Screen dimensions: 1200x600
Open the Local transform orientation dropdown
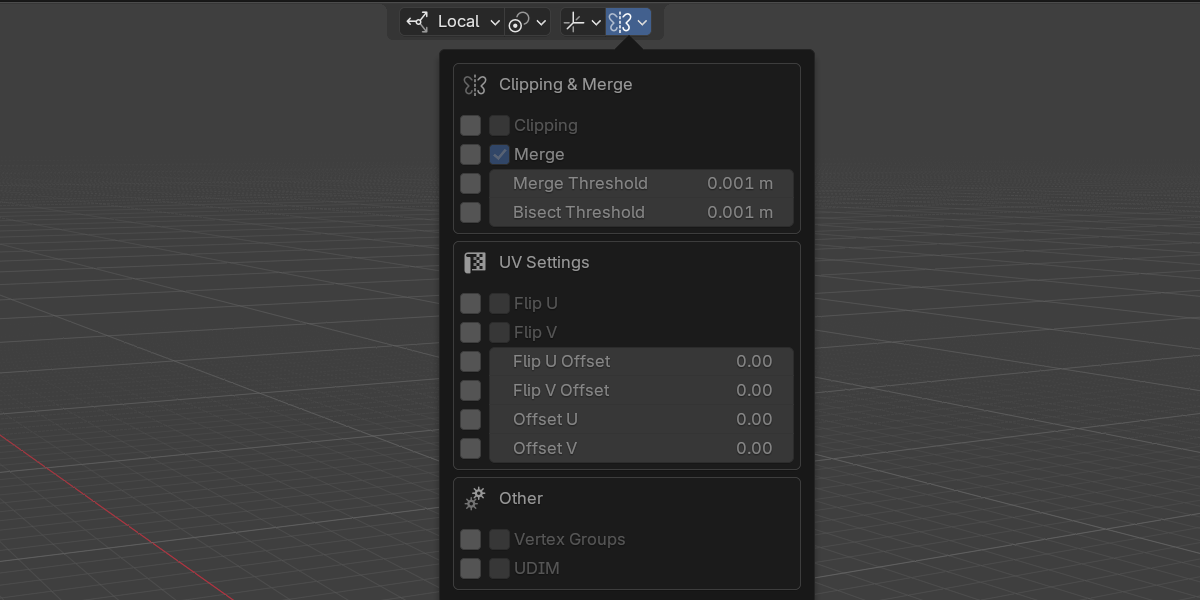coord(452,21)
